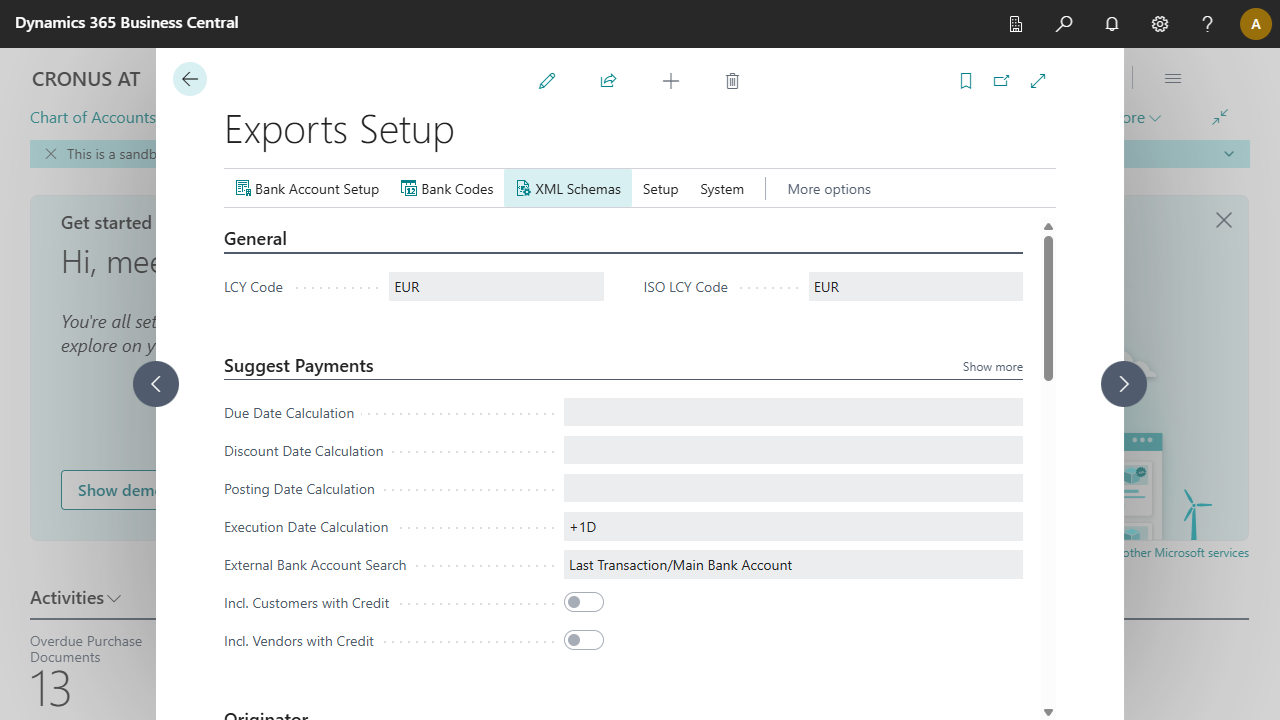The width and height of the screenshot is (1280, 720).
Task: Go to next record arrow
Action: click(1124, 384)
